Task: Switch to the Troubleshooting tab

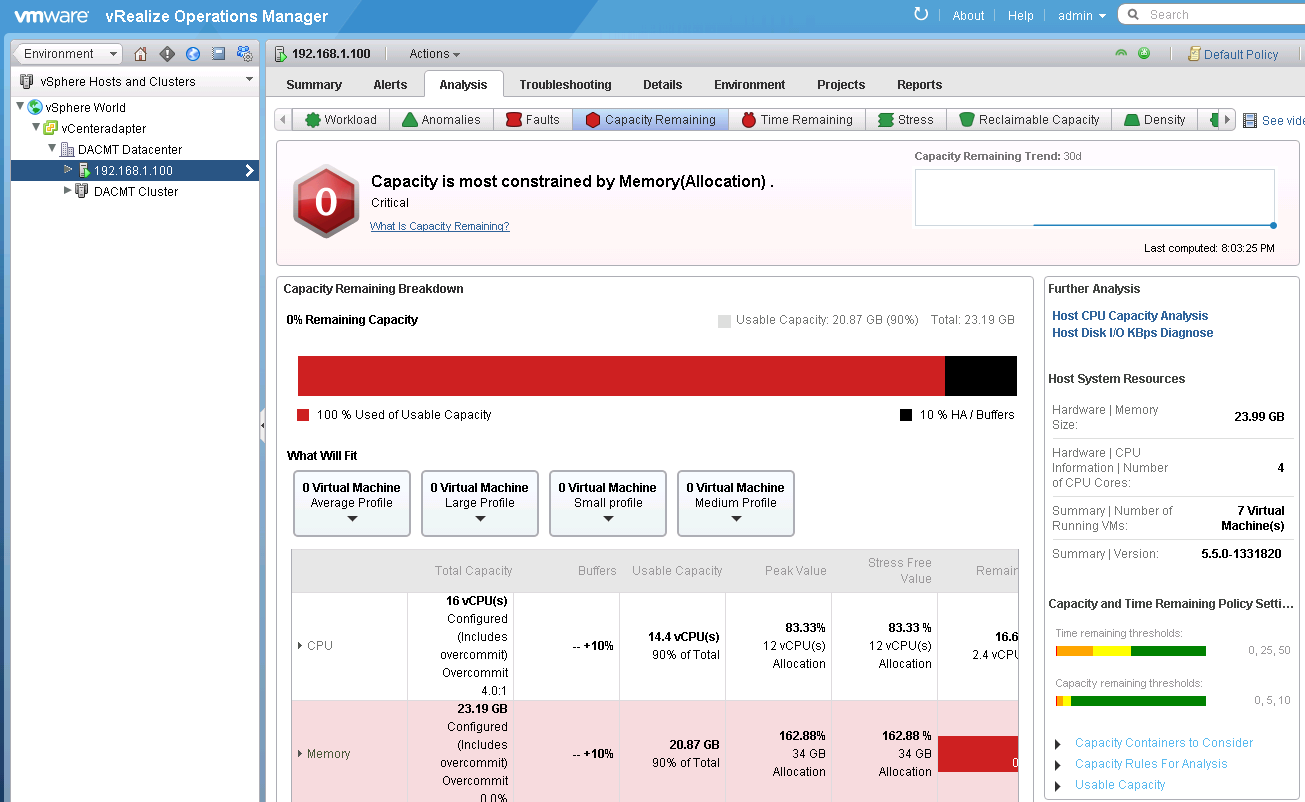Action: point(565,85)
